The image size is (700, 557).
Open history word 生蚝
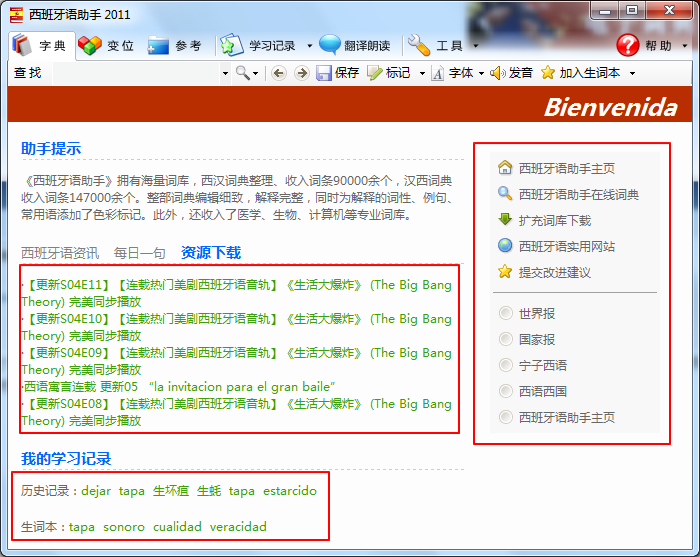pos(209,491)
